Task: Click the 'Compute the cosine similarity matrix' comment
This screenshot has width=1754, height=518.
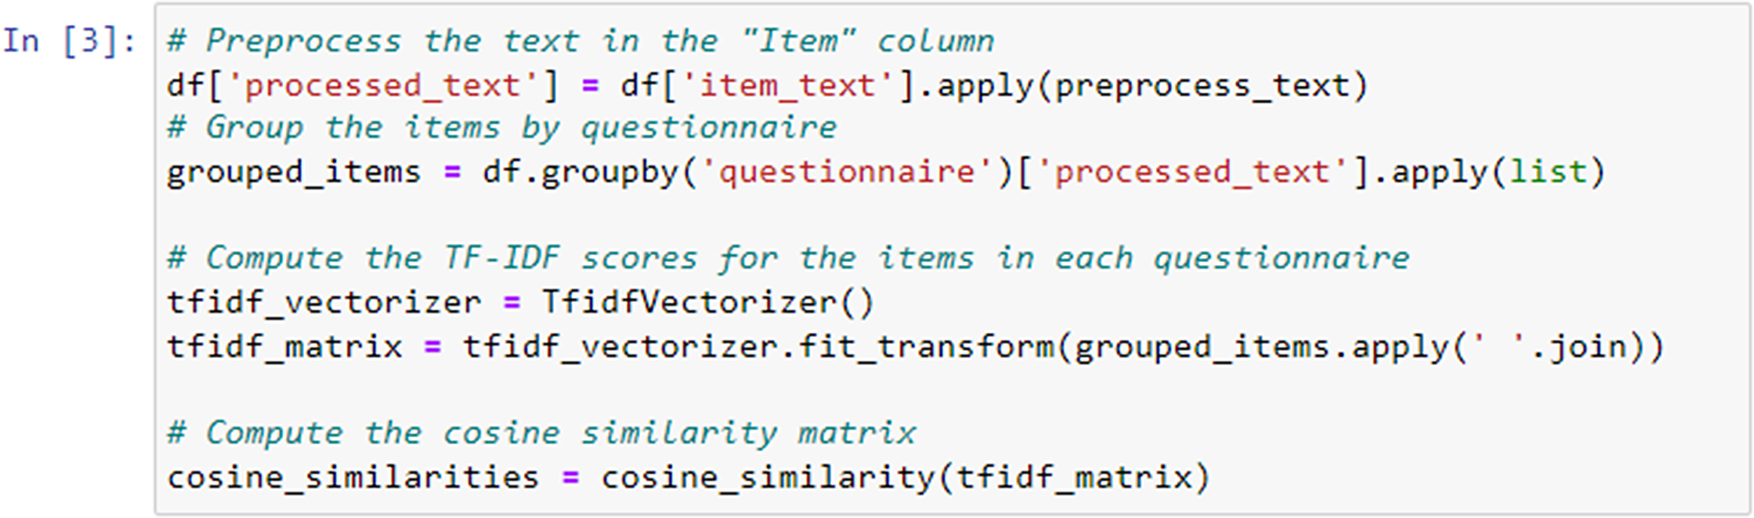Action: coord(541,433)
